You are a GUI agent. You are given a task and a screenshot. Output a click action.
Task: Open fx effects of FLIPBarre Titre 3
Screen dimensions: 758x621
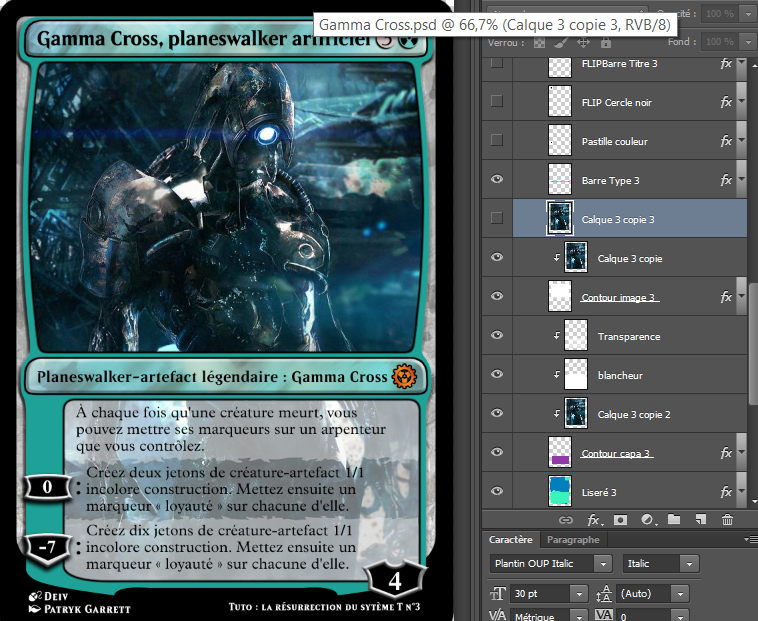point(726,63)
